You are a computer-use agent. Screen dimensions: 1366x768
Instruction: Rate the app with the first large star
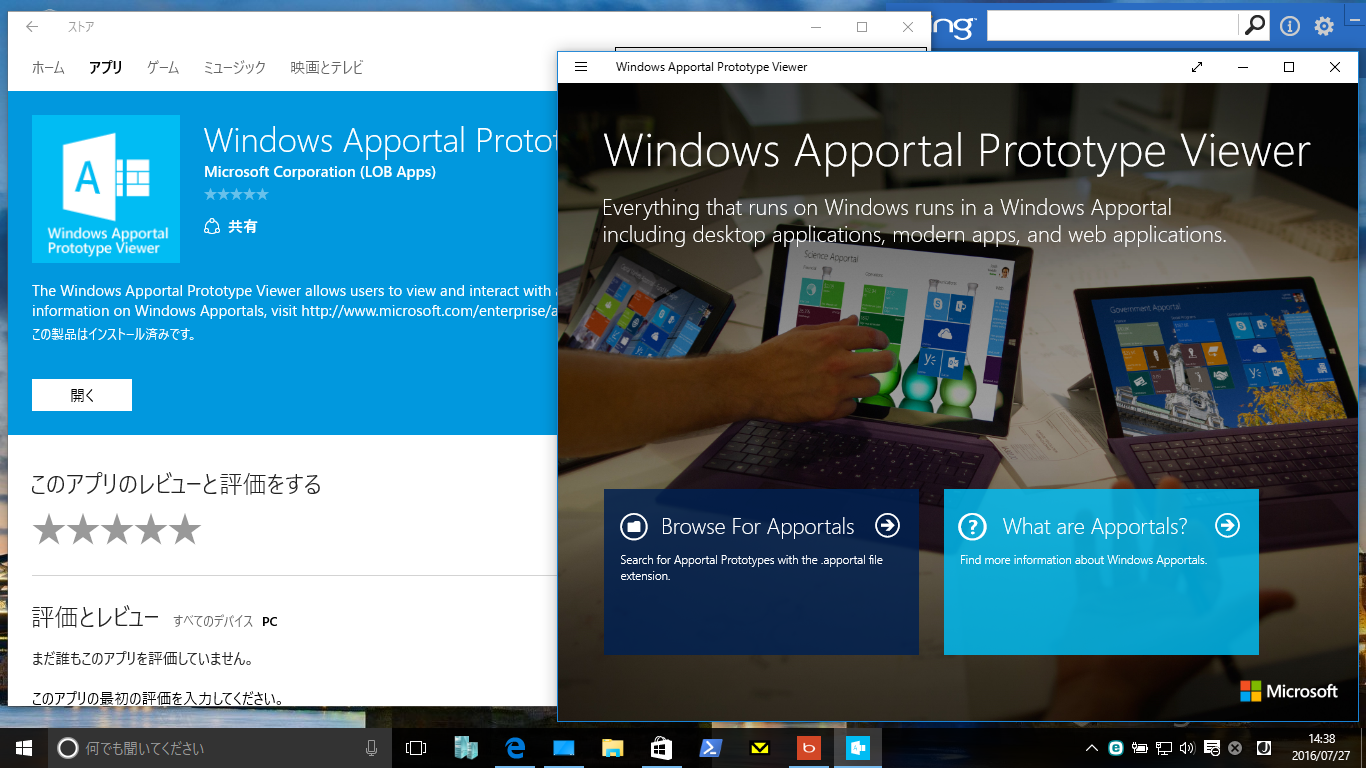[49, 530]
